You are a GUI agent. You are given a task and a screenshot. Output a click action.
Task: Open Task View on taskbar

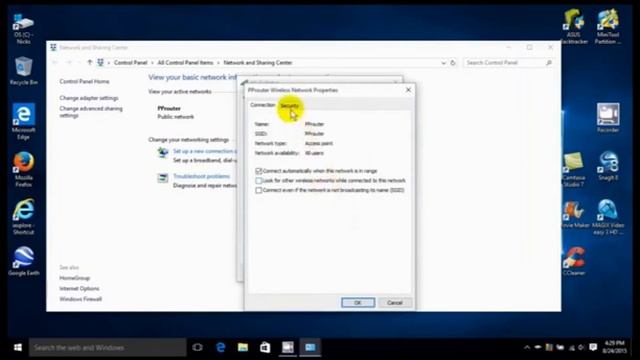[x=198, y=347]
